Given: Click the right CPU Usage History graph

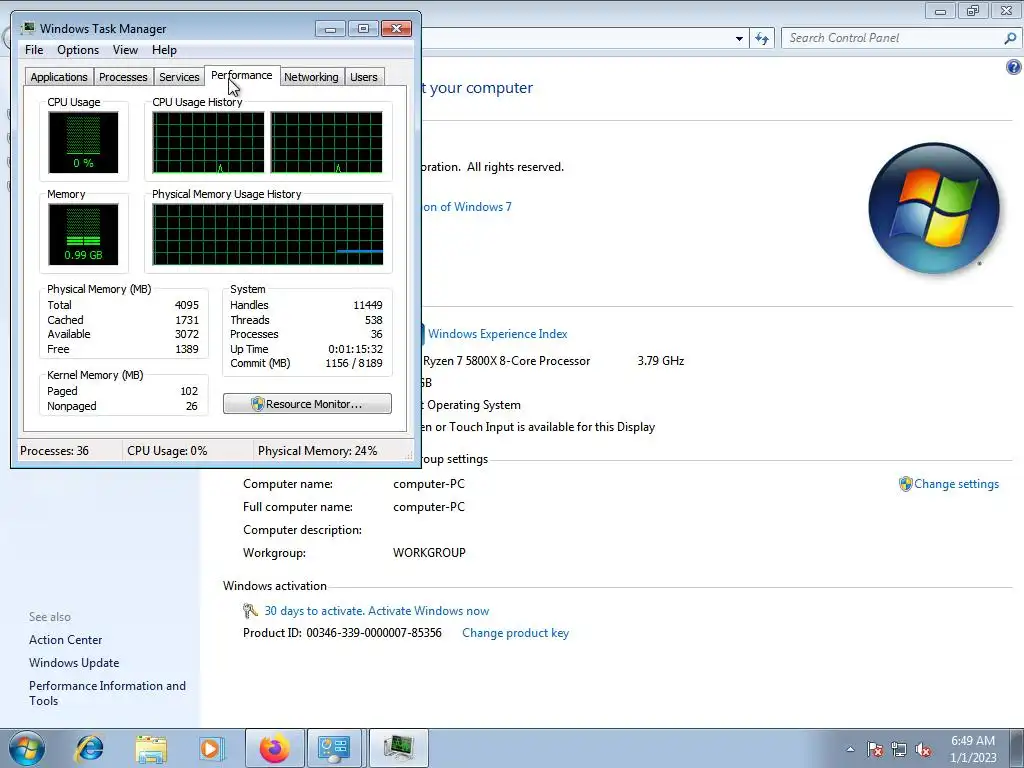Looking at the screenshot, I should [x=327, y=142].
